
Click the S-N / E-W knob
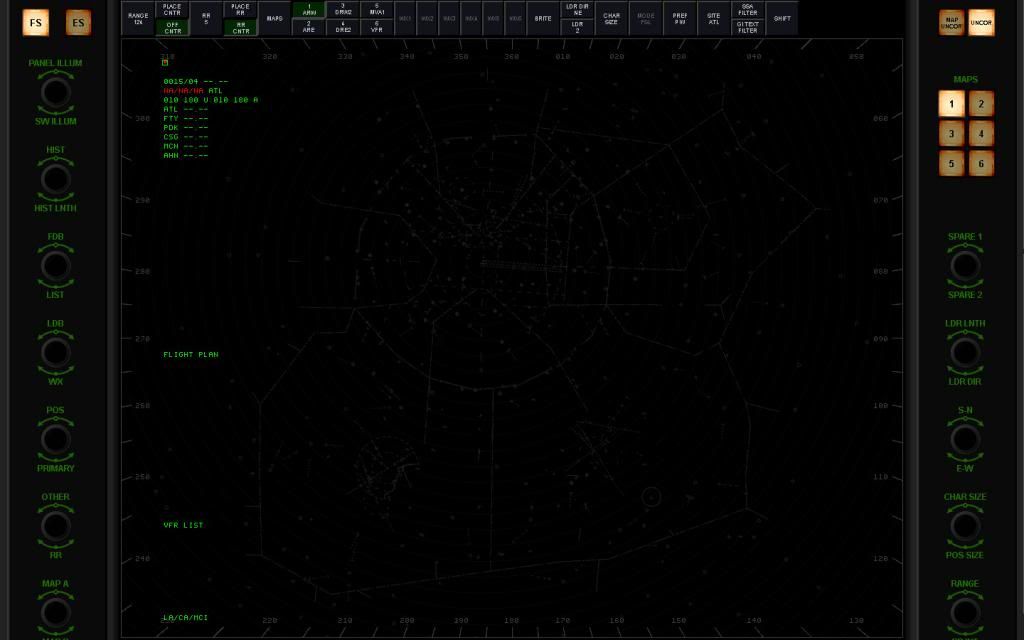pyautogui.click(x=964, y=439)
